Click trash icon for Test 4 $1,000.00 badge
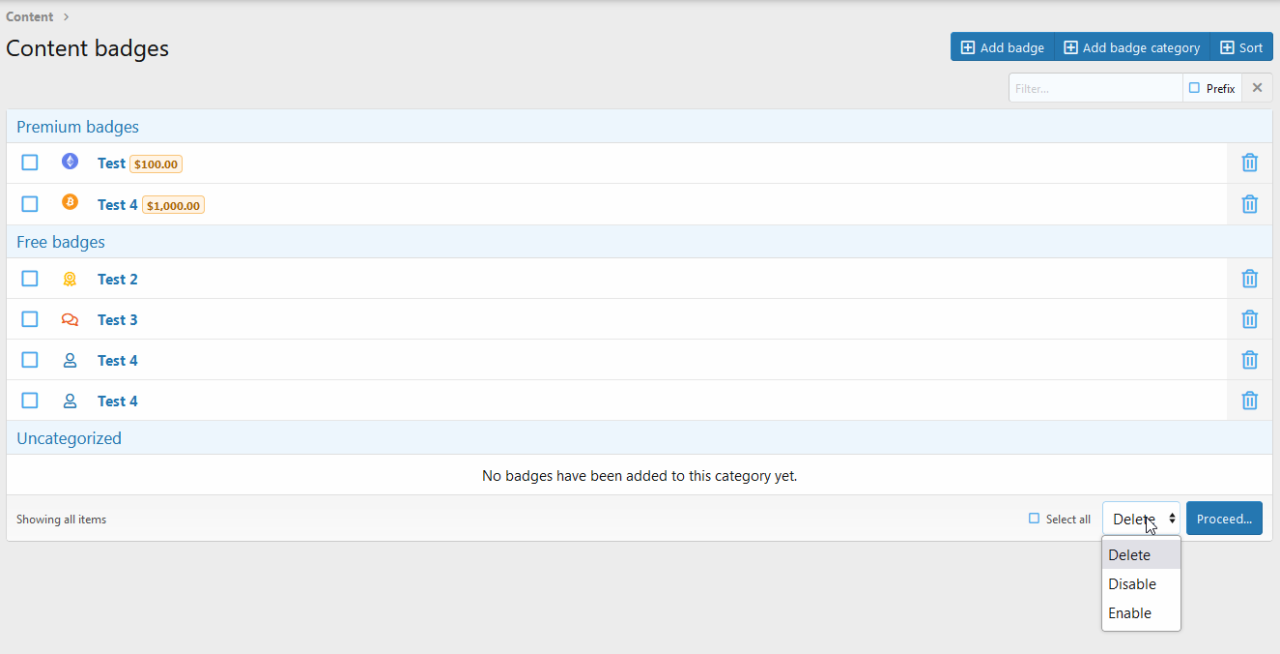1280x654 pixels. click(x=1249, y=204)
